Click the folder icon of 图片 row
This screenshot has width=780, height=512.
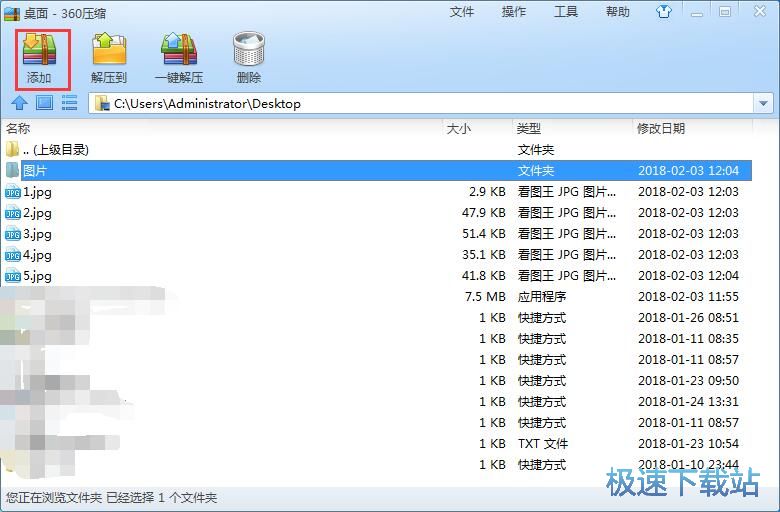12,170
